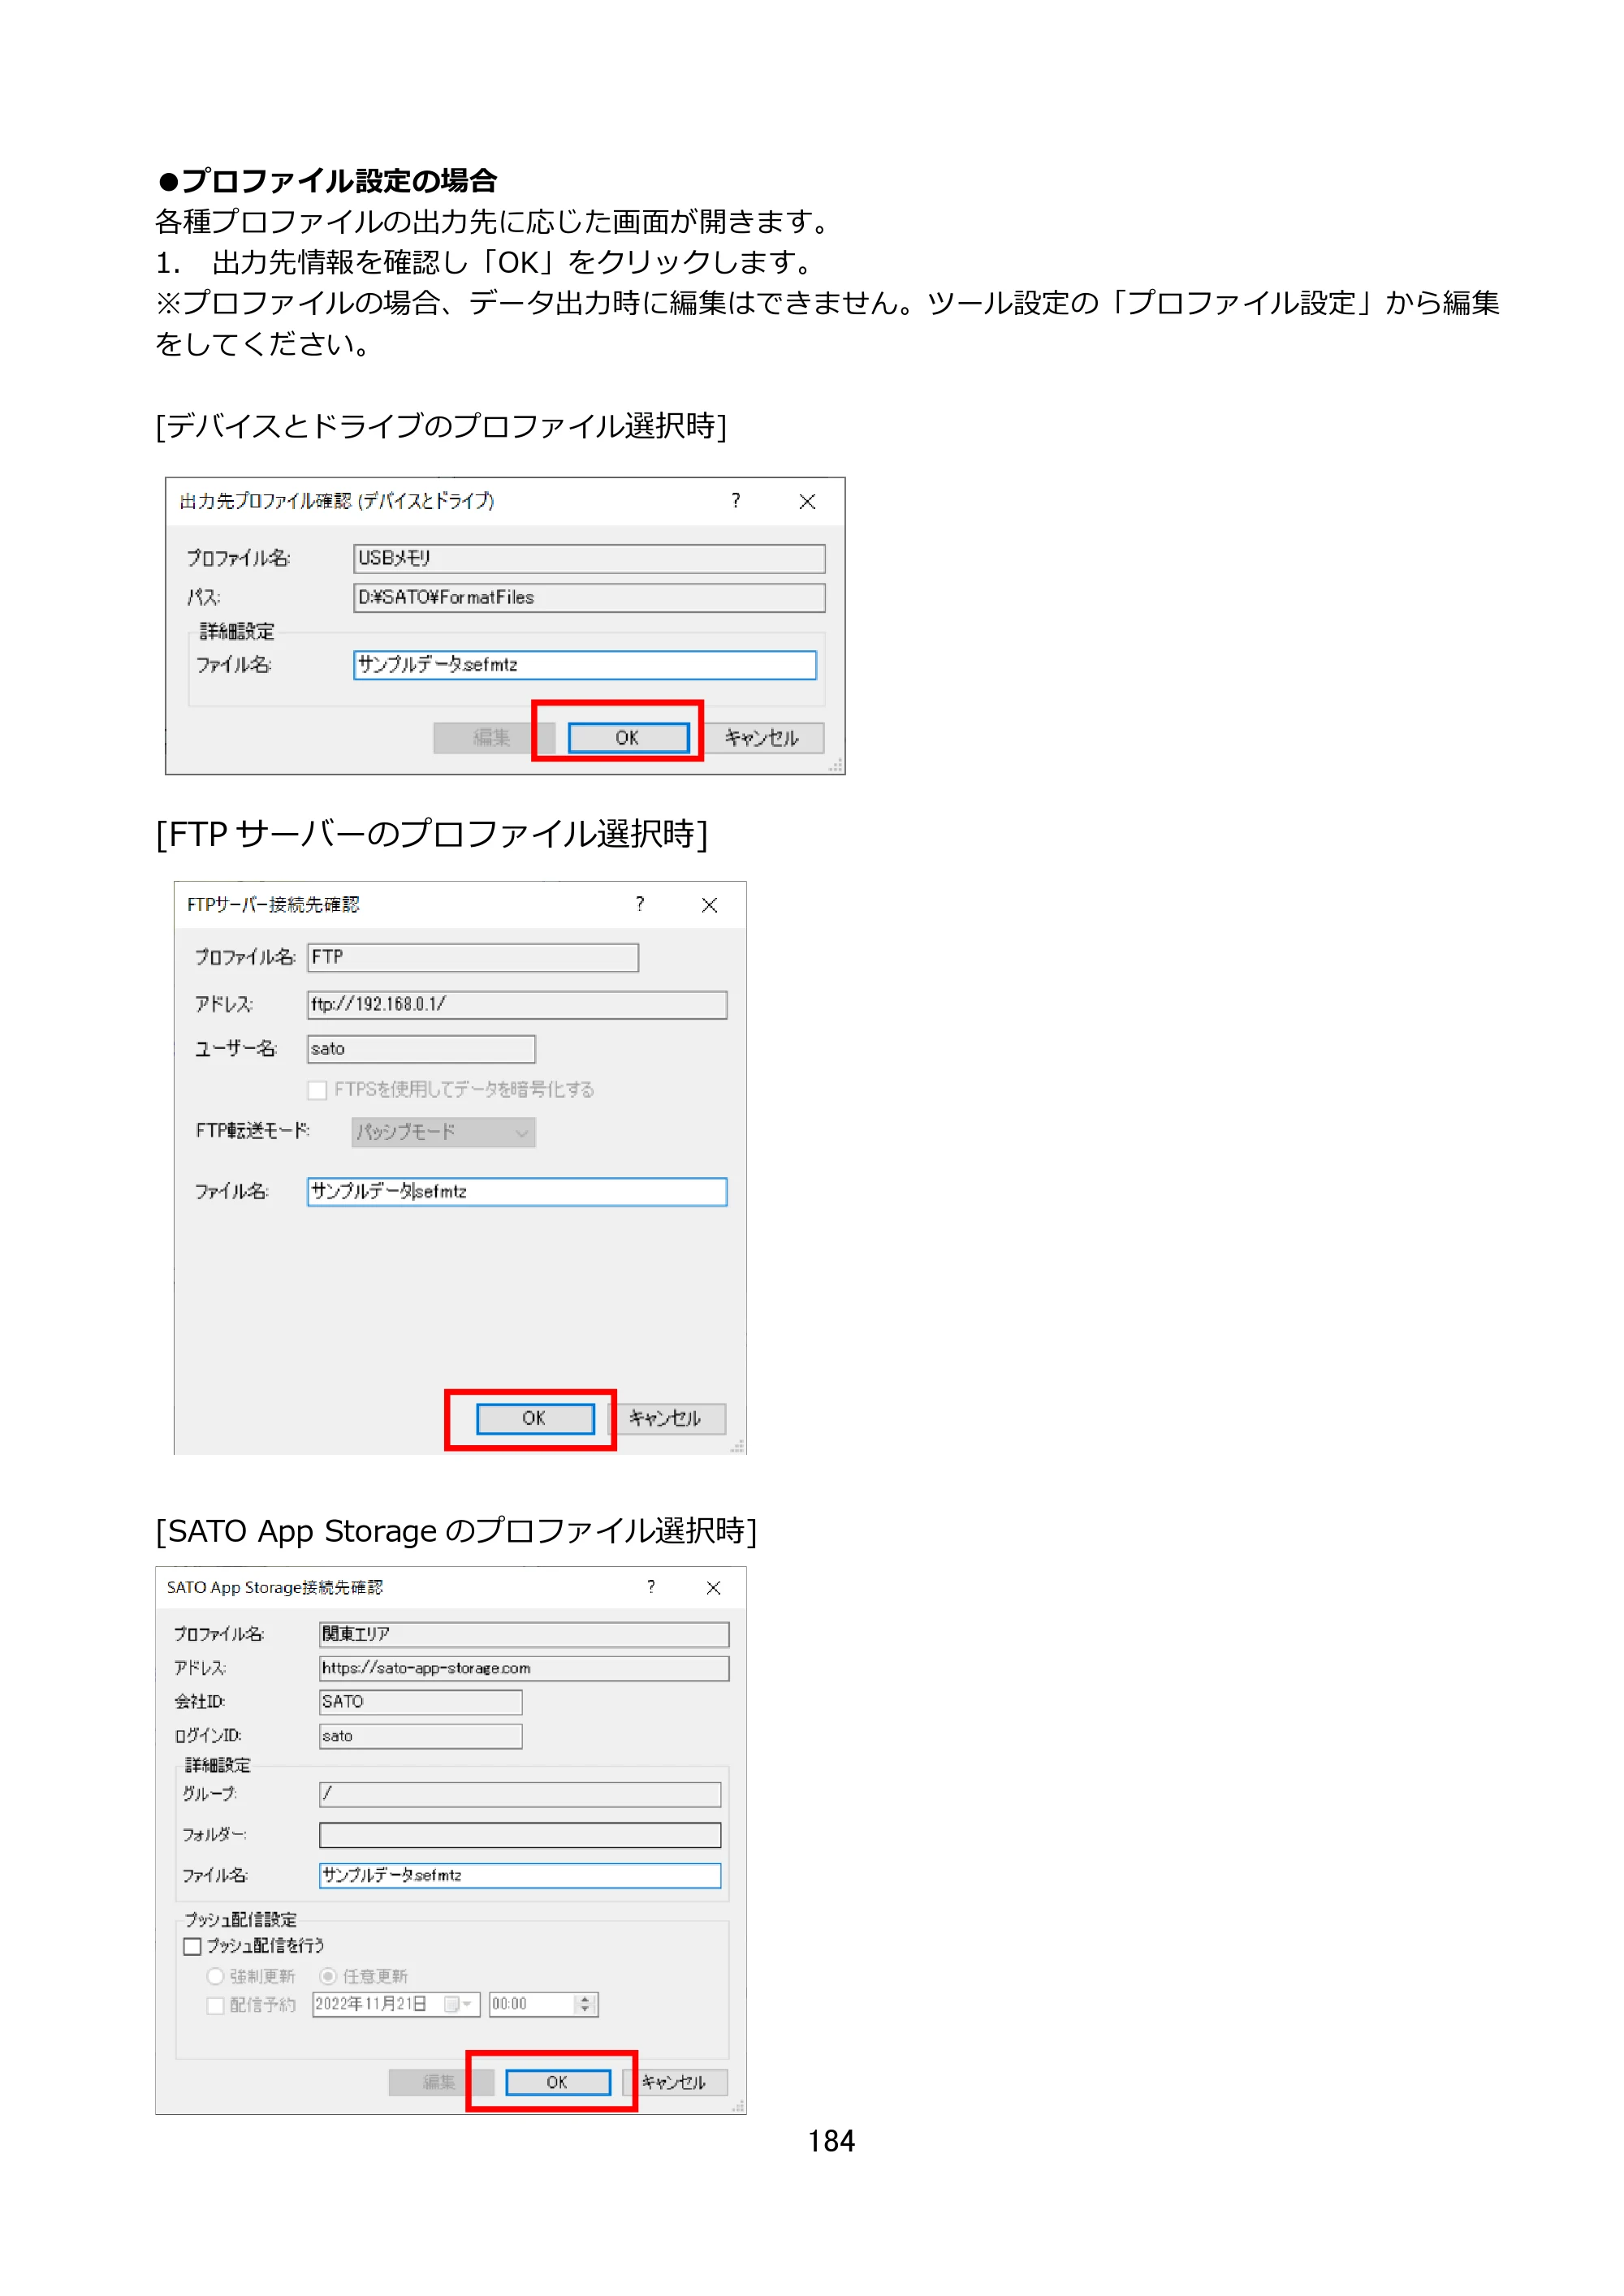
Task: Click the グループ field showing a slash
Action: pyautogui.click(x=520, y=1795)
